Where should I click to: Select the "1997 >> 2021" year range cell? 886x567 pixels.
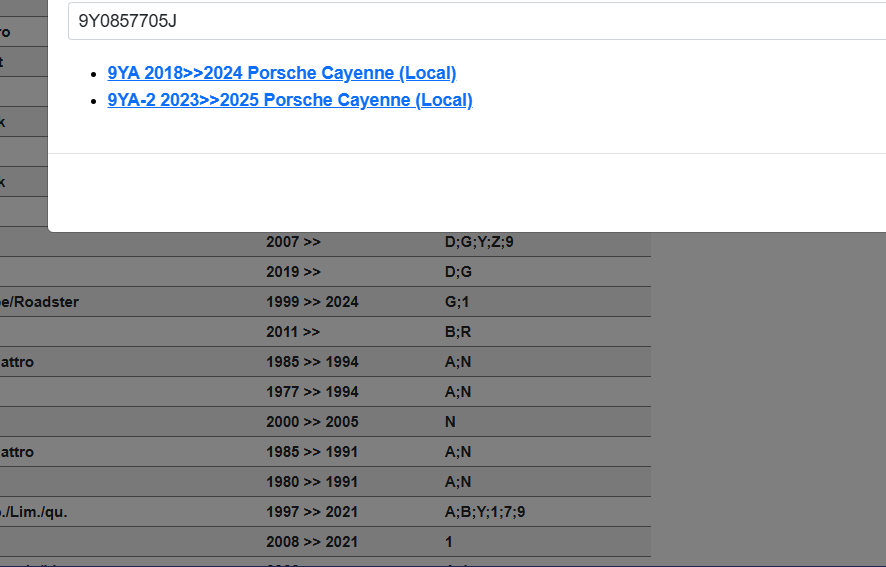pyautogui.click(x=312, y=512)
